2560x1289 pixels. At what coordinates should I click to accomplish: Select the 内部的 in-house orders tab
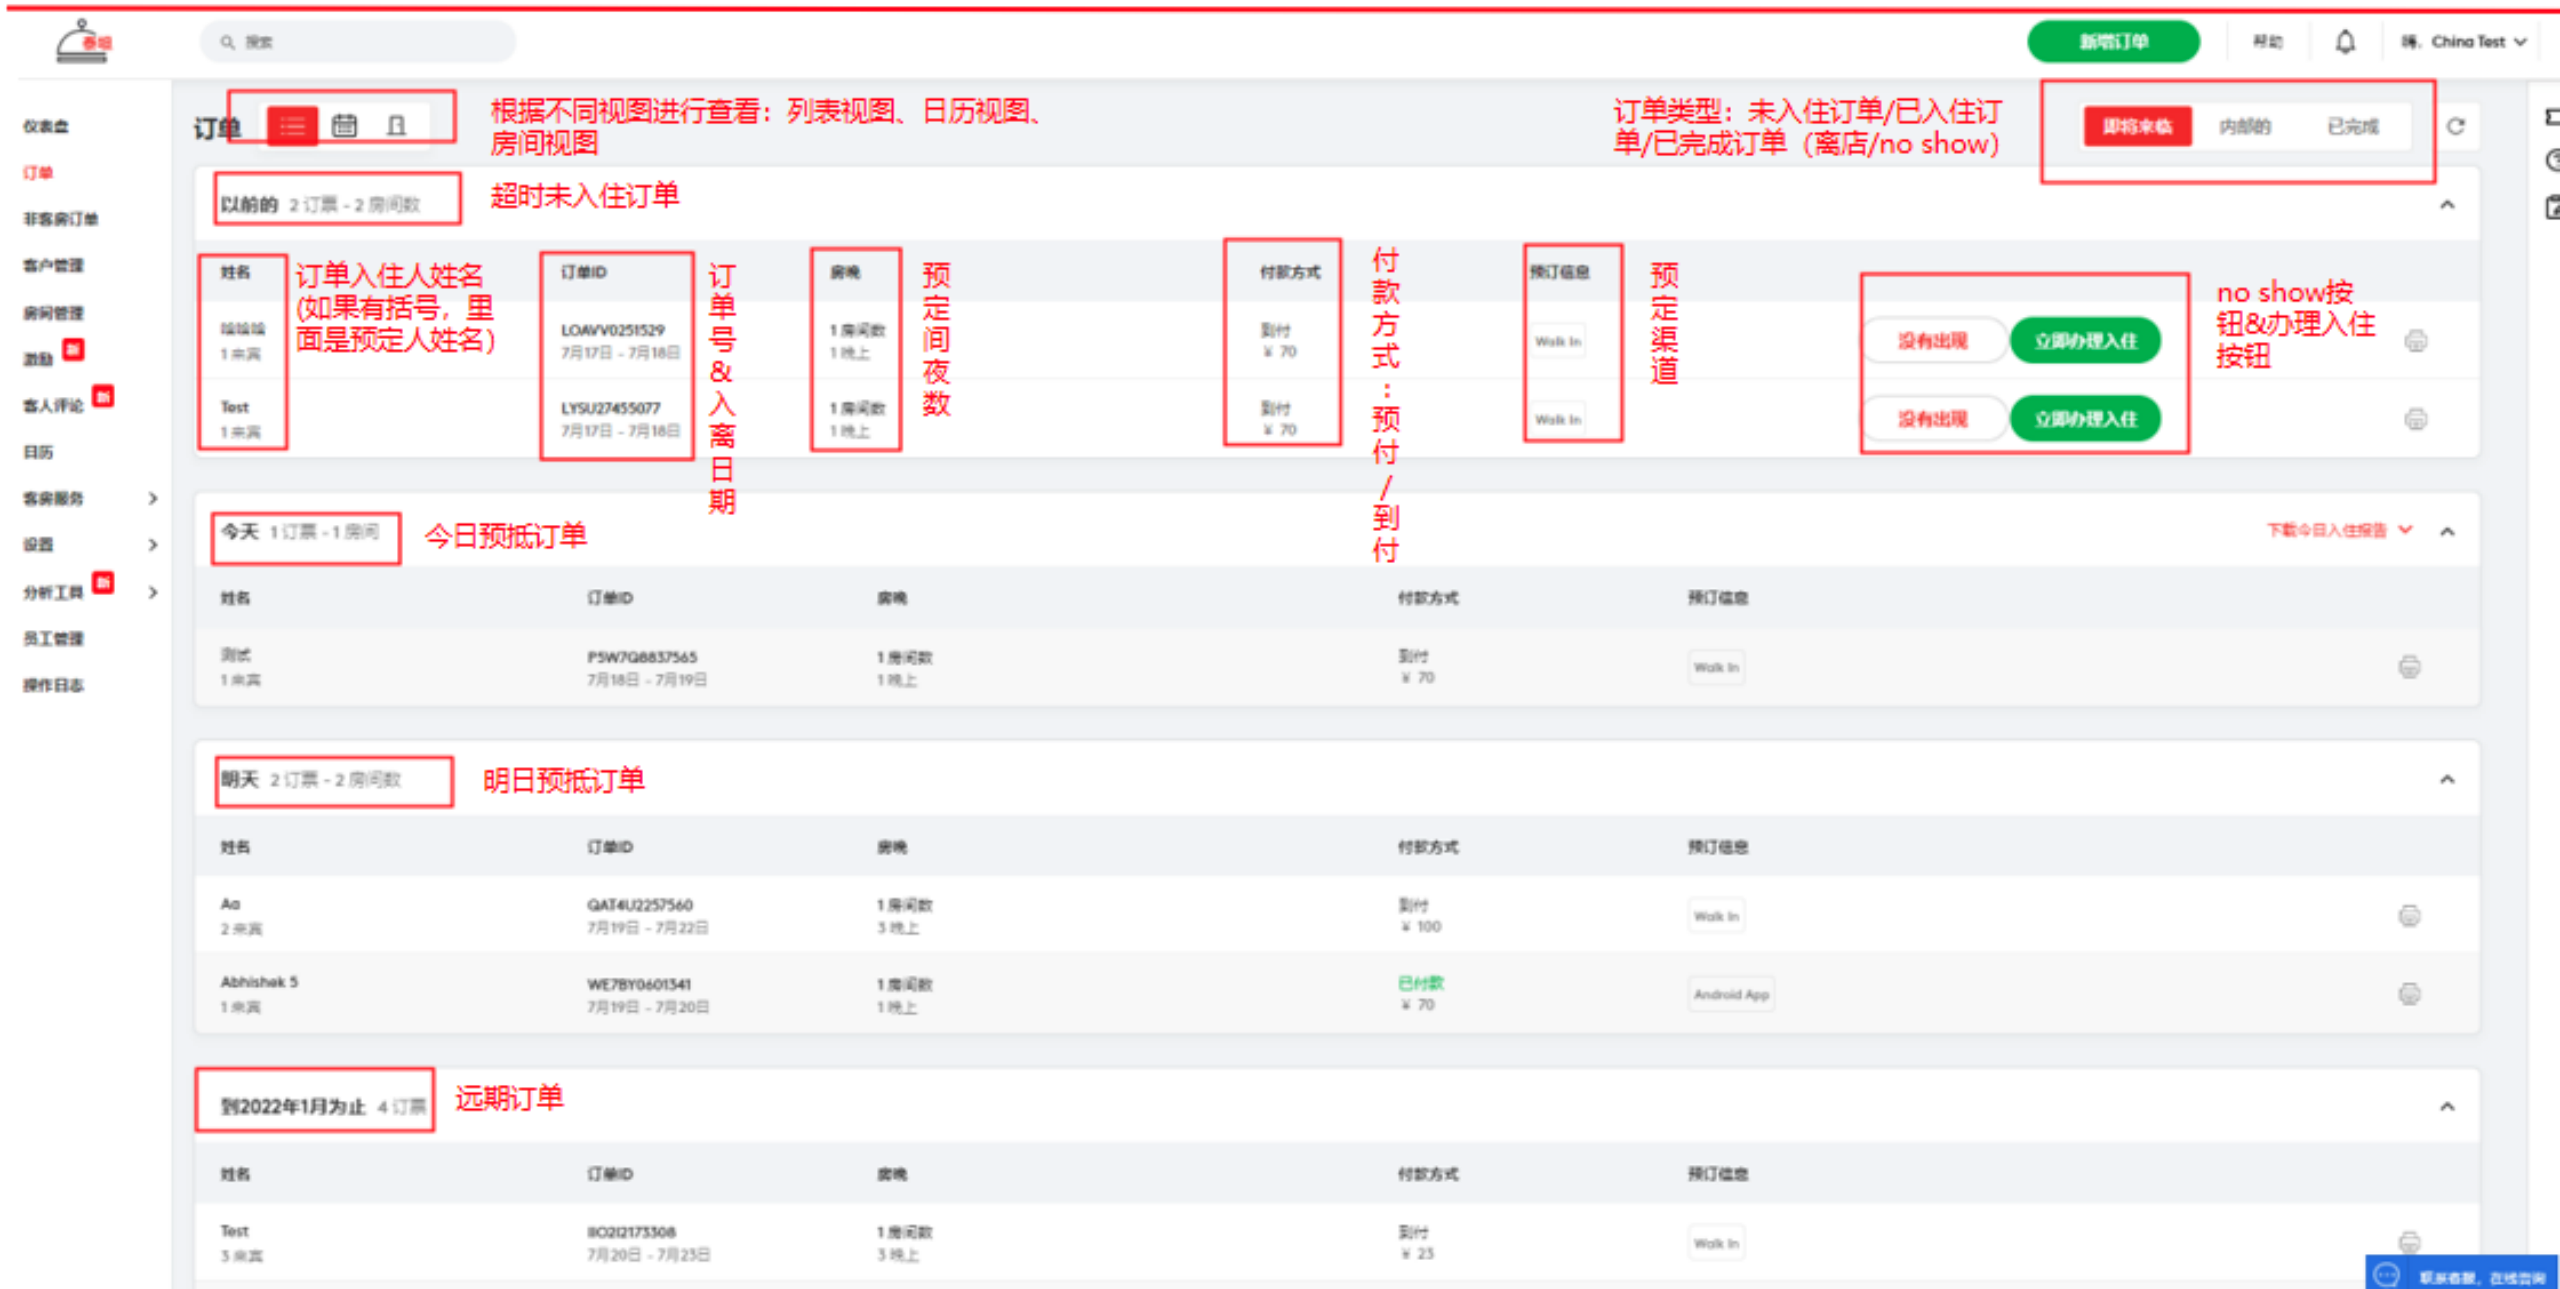[2245, 126]
